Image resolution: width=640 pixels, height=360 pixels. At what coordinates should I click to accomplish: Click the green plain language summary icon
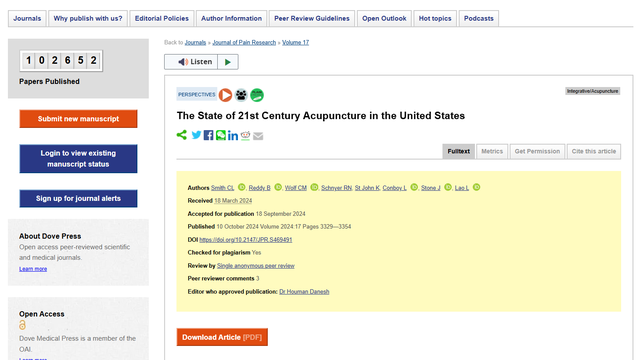click(x=257, y=95)
